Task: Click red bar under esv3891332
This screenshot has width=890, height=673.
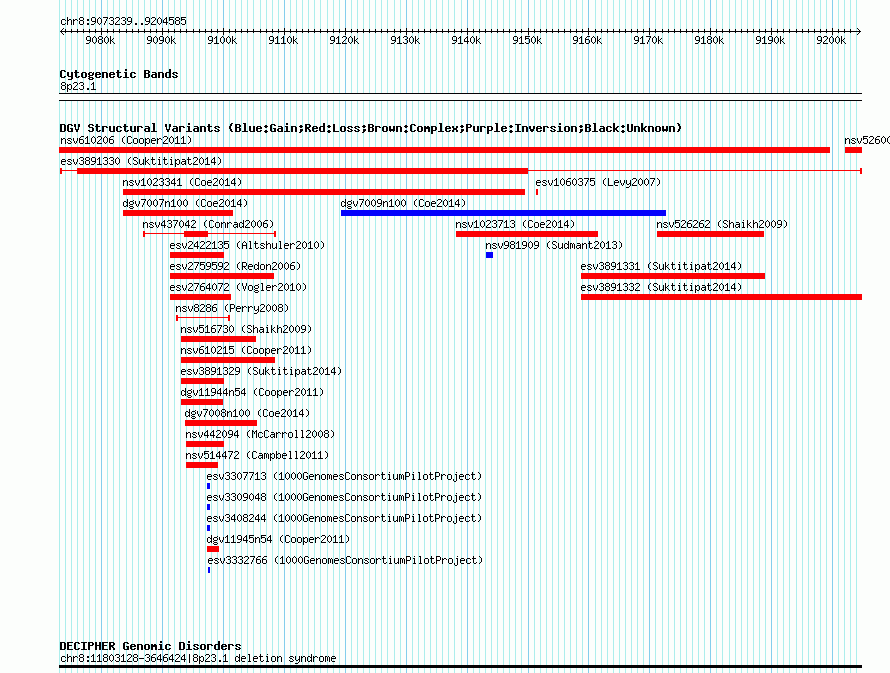Action: 721,297
